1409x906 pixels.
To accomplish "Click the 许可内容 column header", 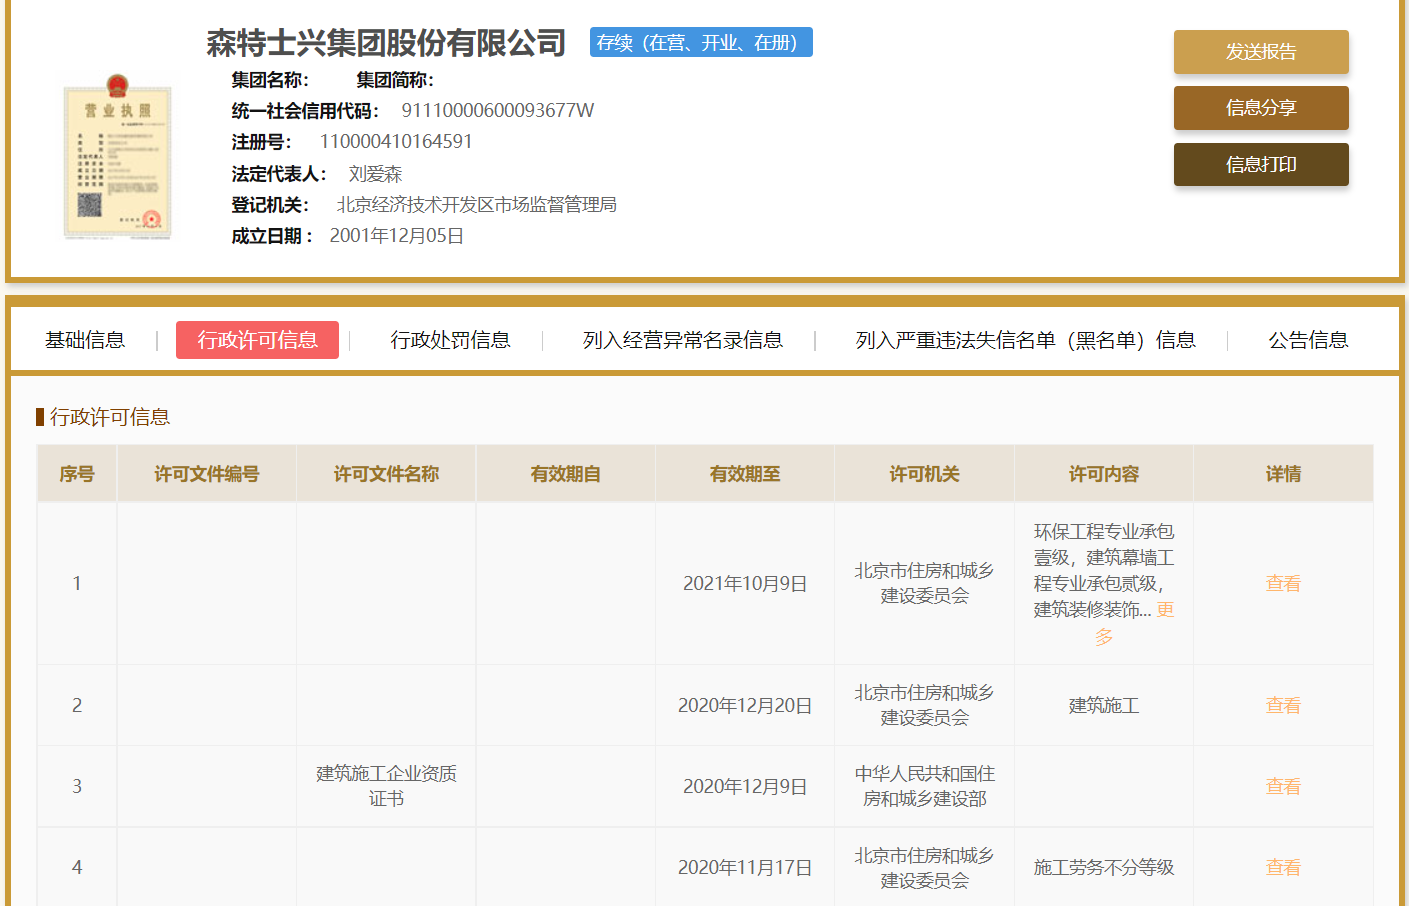I will coord(1104,474).
